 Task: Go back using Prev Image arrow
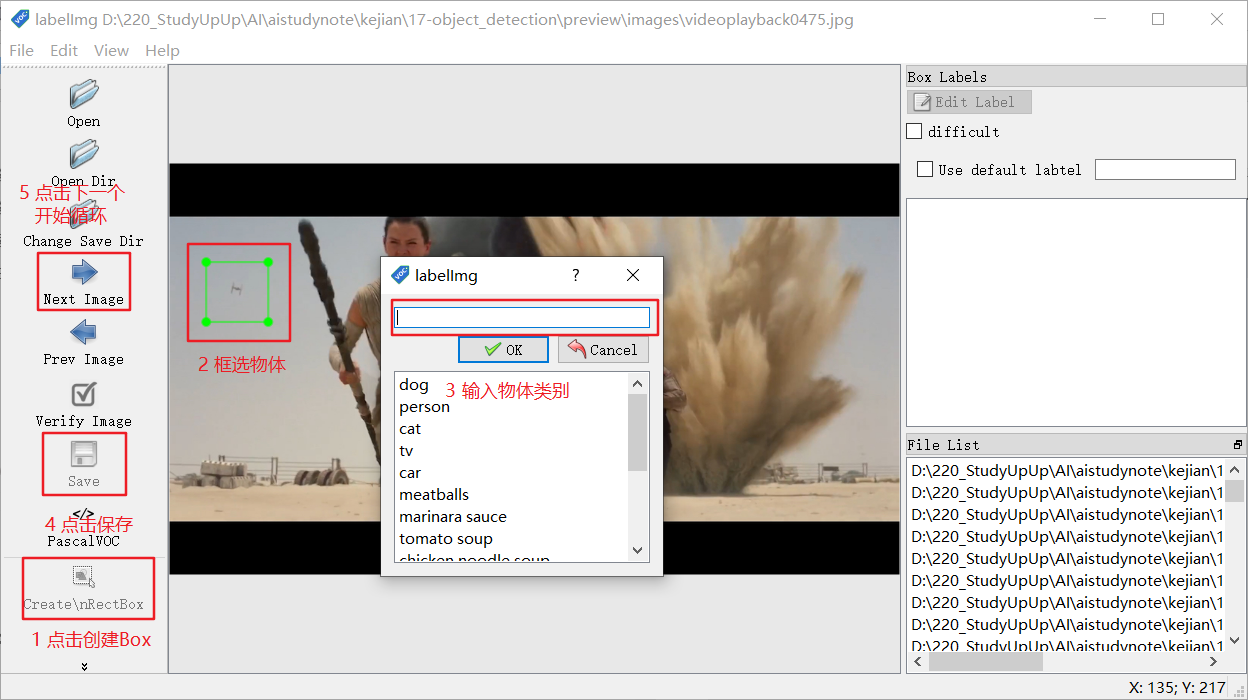pyautogui.click(x=84, y=332)
